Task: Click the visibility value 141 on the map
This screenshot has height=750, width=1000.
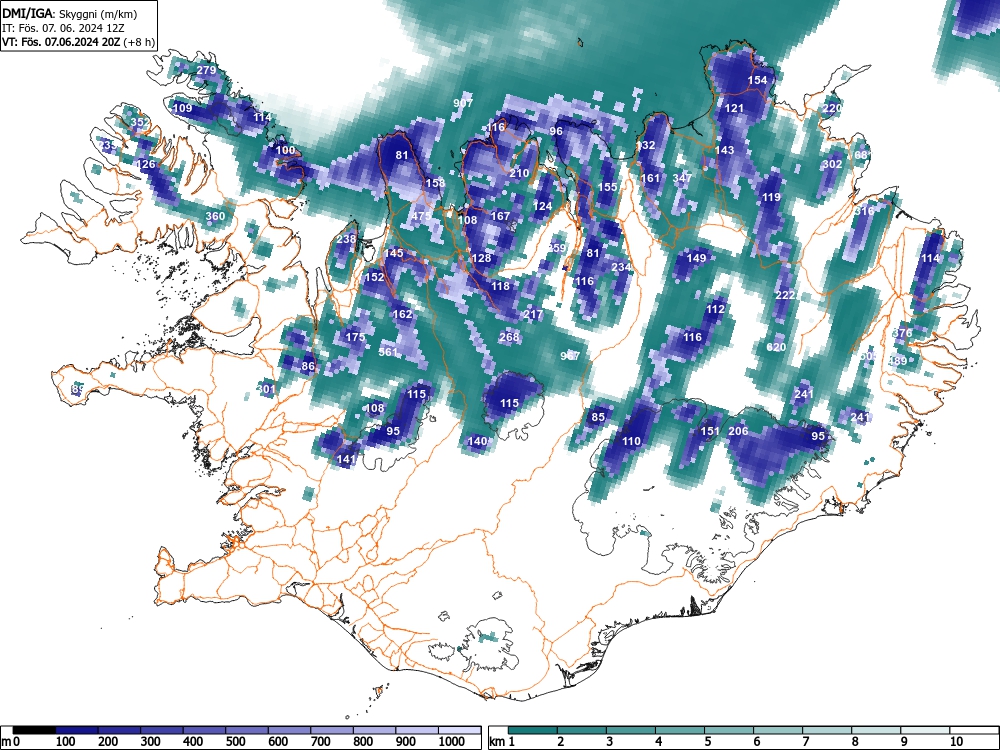Action: point(346,459)
